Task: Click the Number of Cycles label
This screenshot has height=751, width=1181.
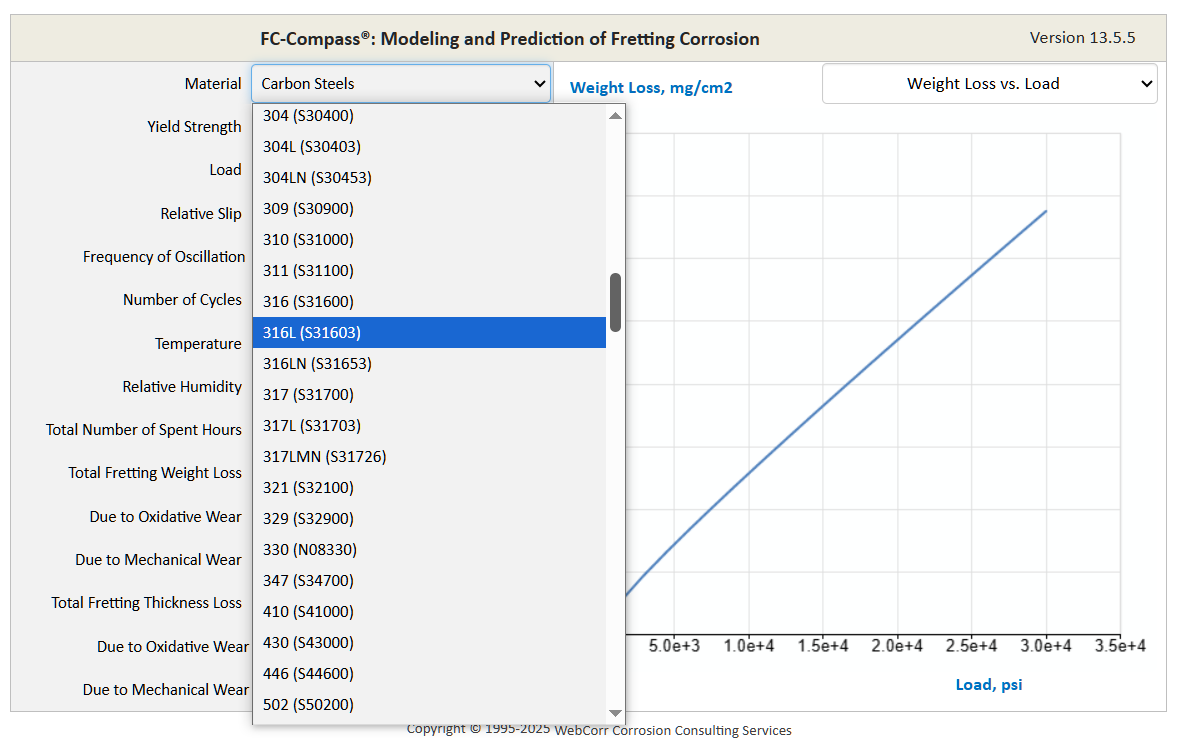Action: 182,300
